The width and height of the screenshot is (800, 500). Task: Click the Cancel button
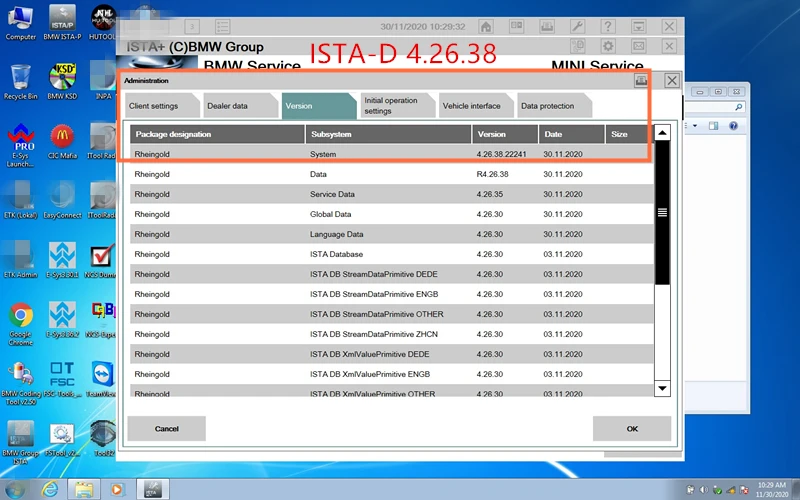pyautogui.click(x=166, y=429)
